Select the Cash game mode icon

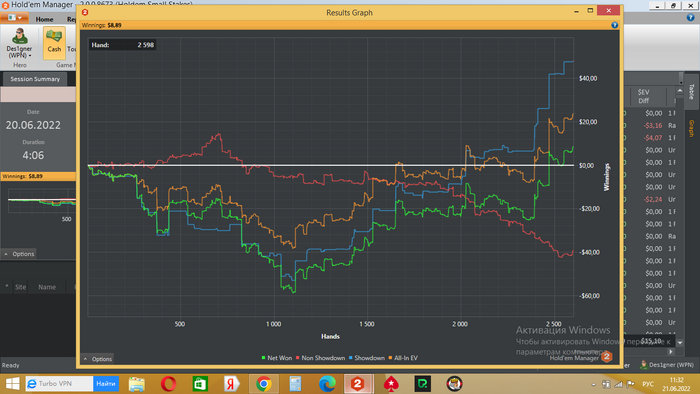pos(54,42)
